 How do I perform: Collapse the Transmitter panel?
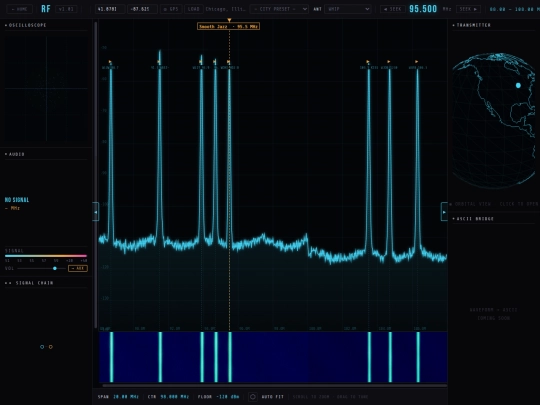click(x=471, y=25)
